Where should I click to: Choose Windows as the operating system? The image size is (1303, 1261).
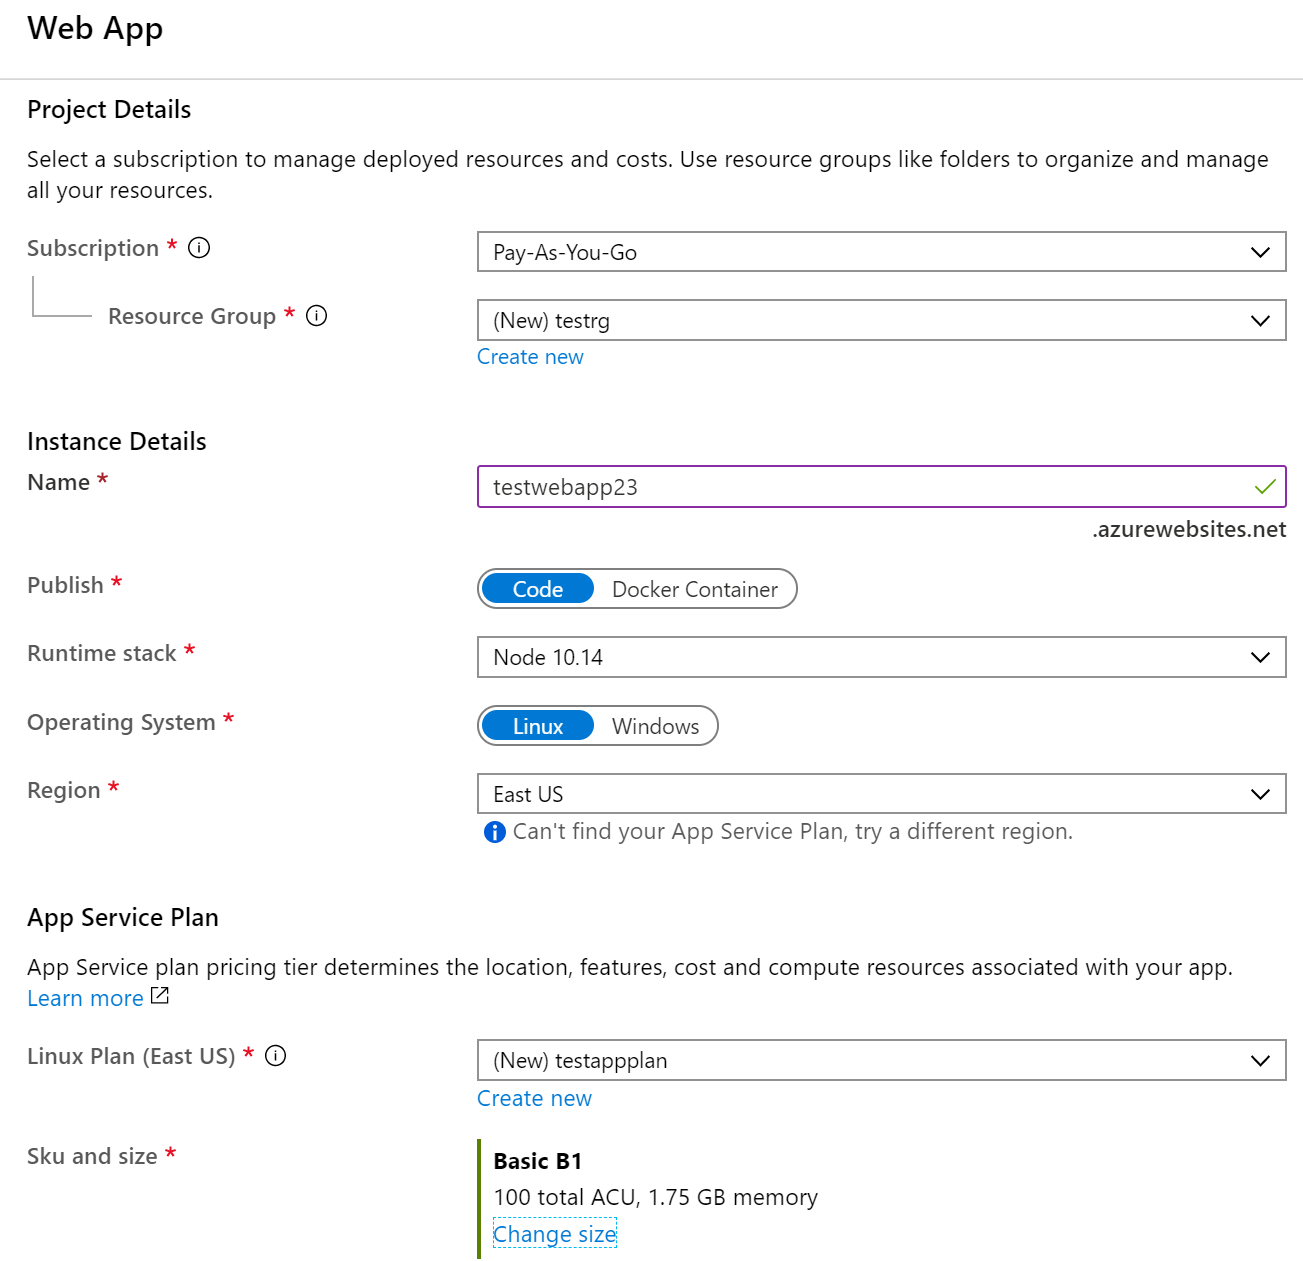pos(656,726)
